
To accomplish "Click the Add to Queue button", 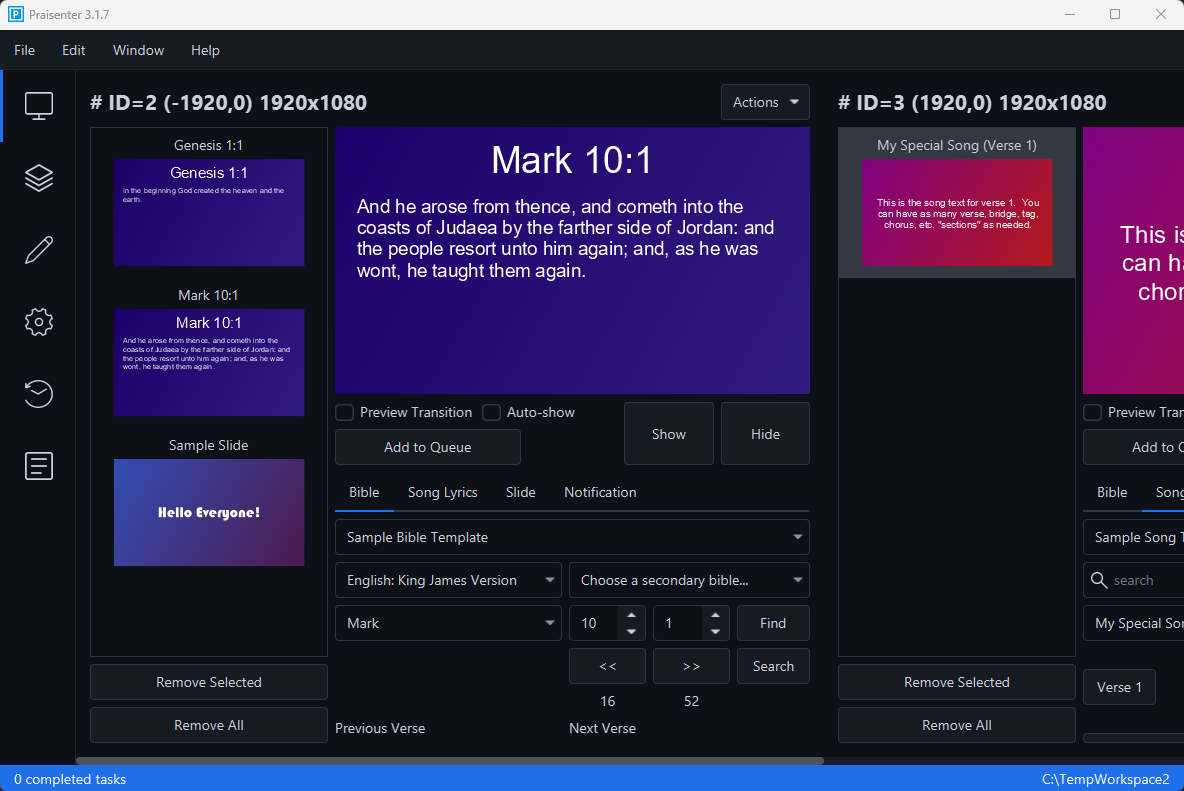I will (428, 447).
